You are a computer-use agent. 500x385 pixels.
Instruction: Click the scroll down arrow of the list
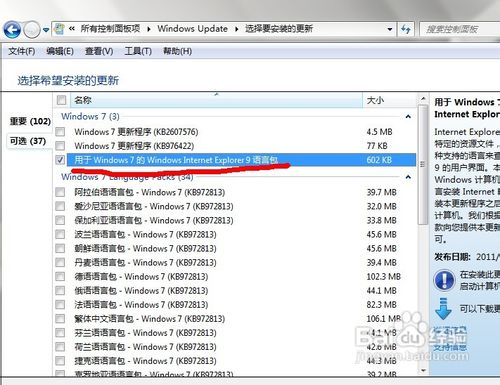[x=423, y=370]
